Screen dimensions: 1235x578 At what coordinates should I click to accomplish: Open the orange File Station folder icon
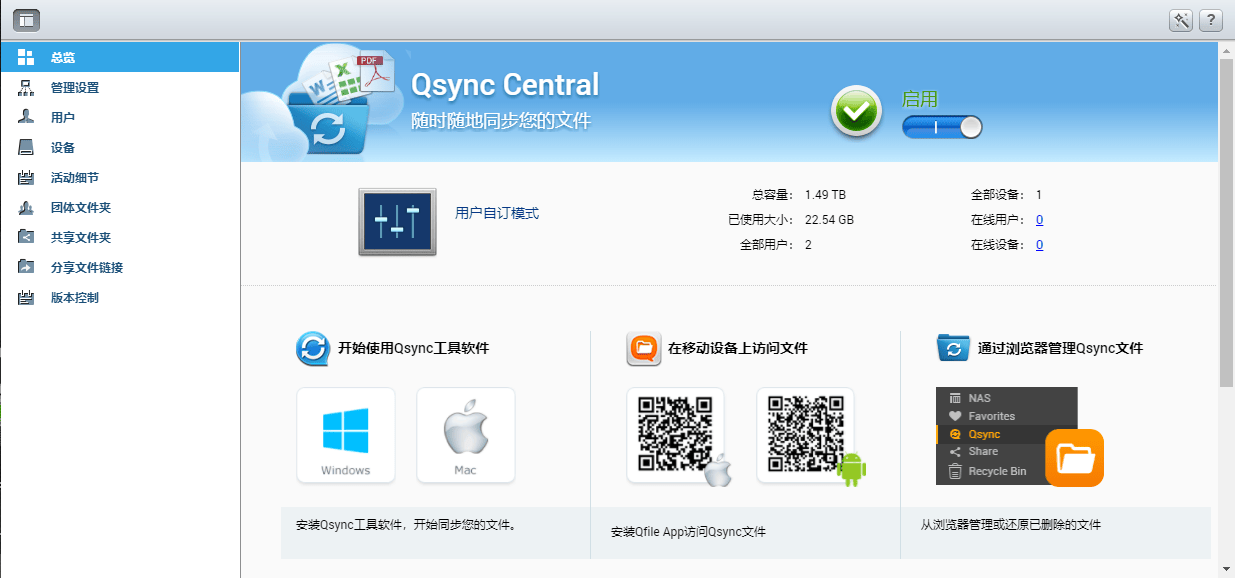click(1074, 457)
